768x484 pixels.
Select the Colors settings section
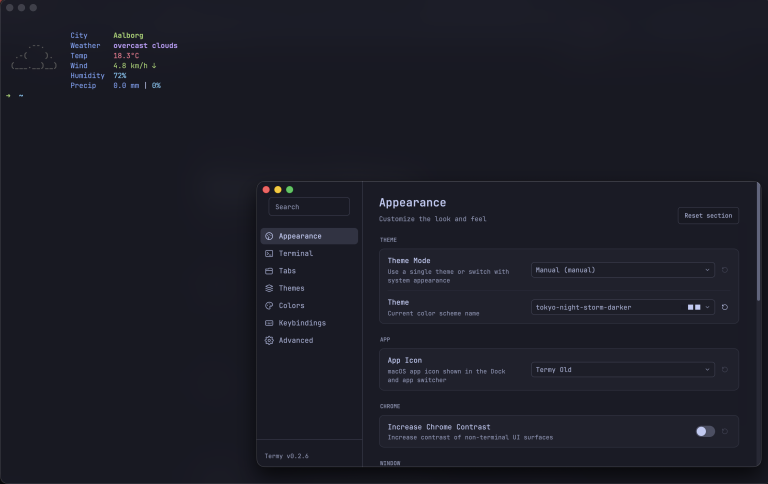[309, 306]
